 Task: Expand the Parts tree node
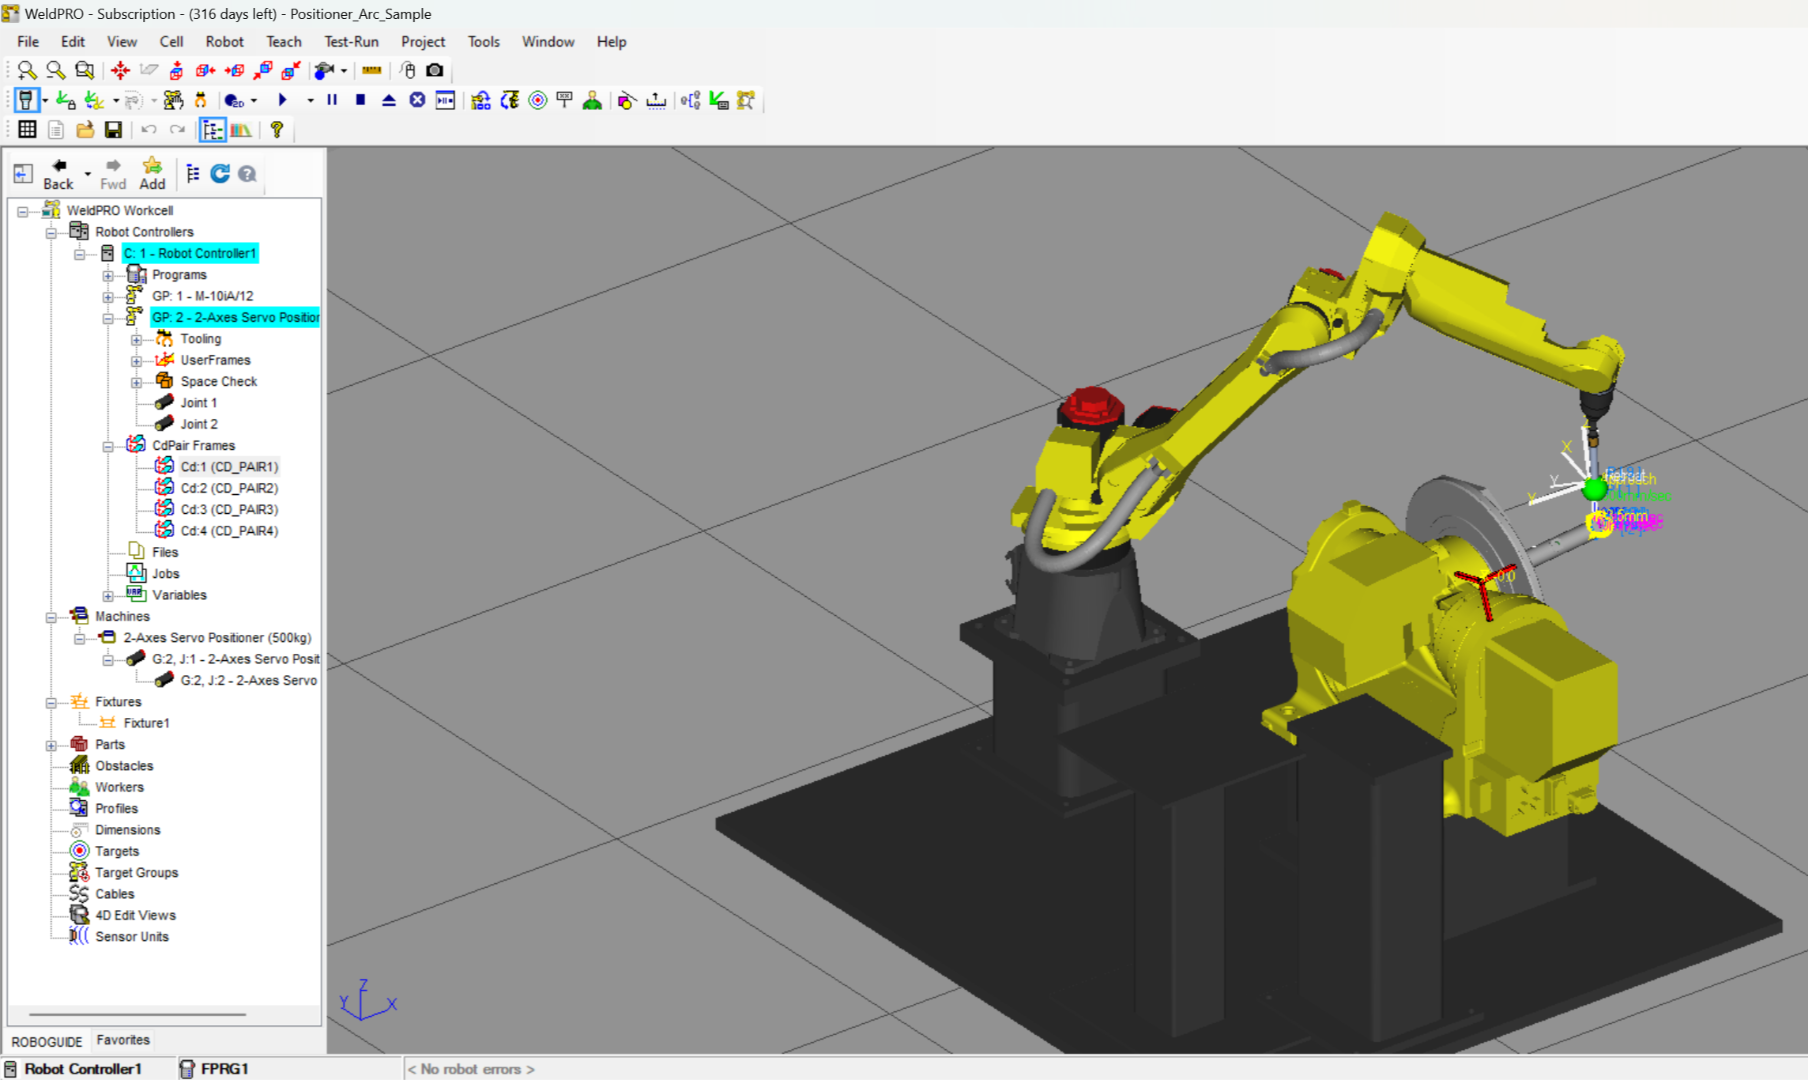(x=51, y=745)
